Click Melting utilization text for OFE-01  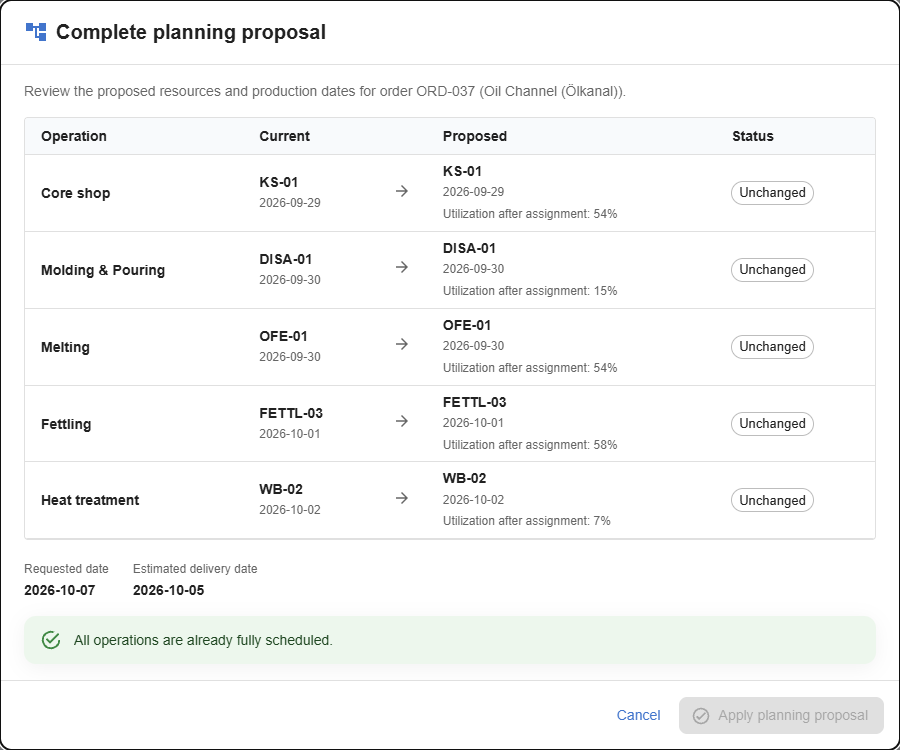point(530,368)
